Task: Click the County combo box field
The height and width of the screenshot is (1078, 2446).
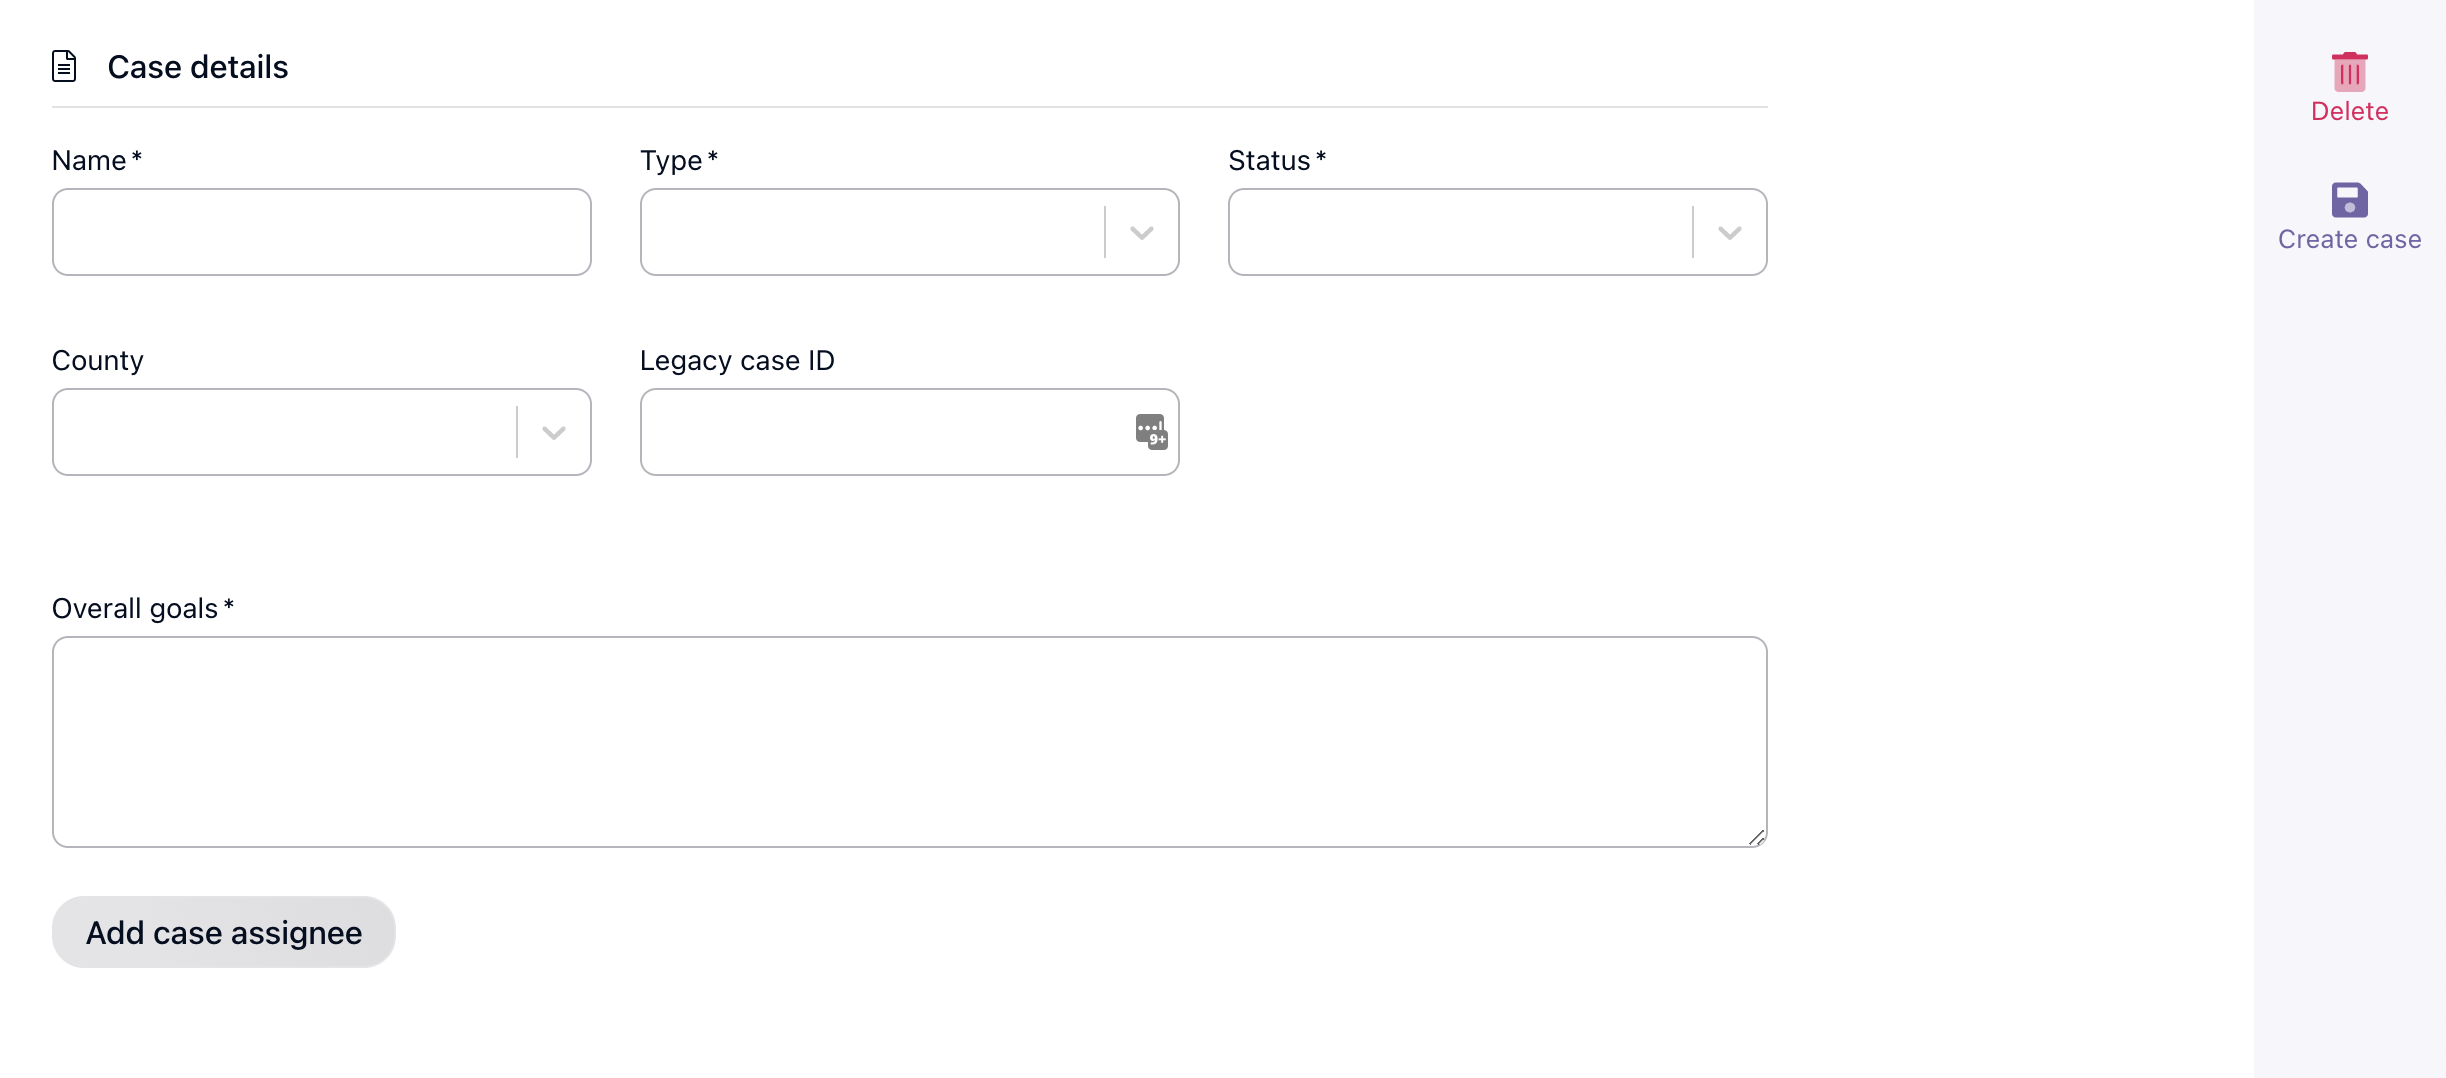Action: [x=280, y=432]
